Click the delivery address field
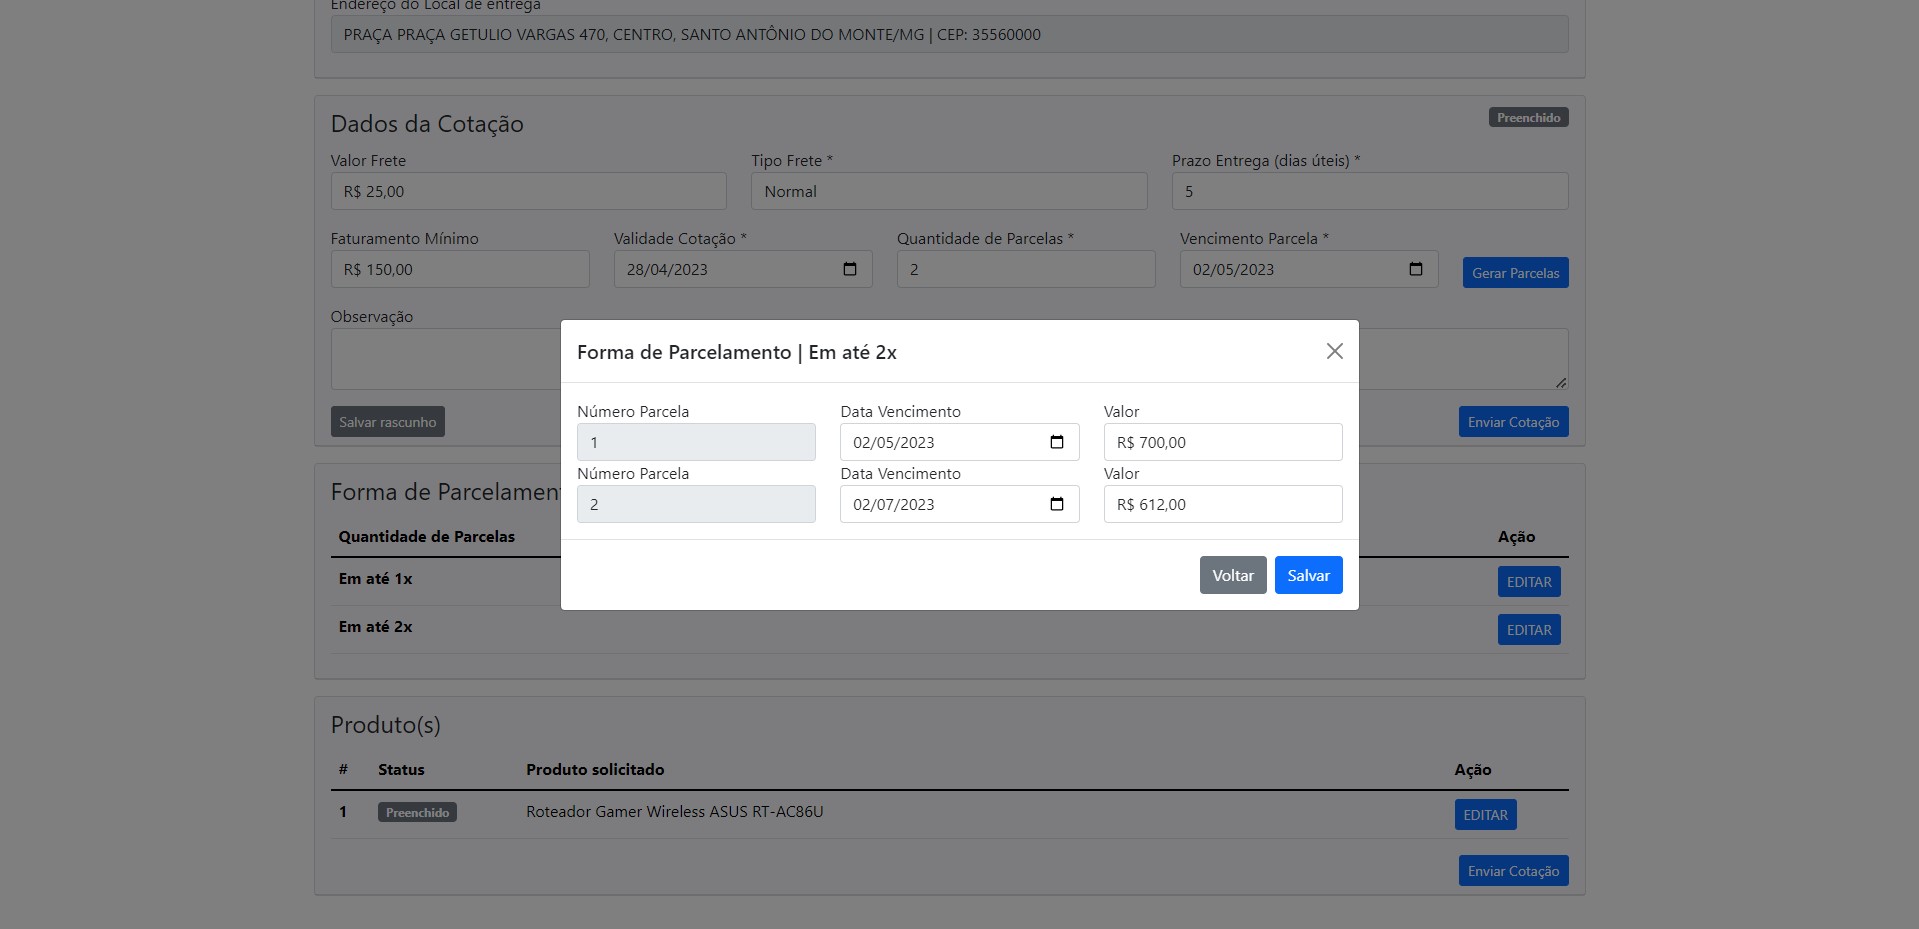The height and width of the screenshot is (929, 1919). click(x=949, y=34)
